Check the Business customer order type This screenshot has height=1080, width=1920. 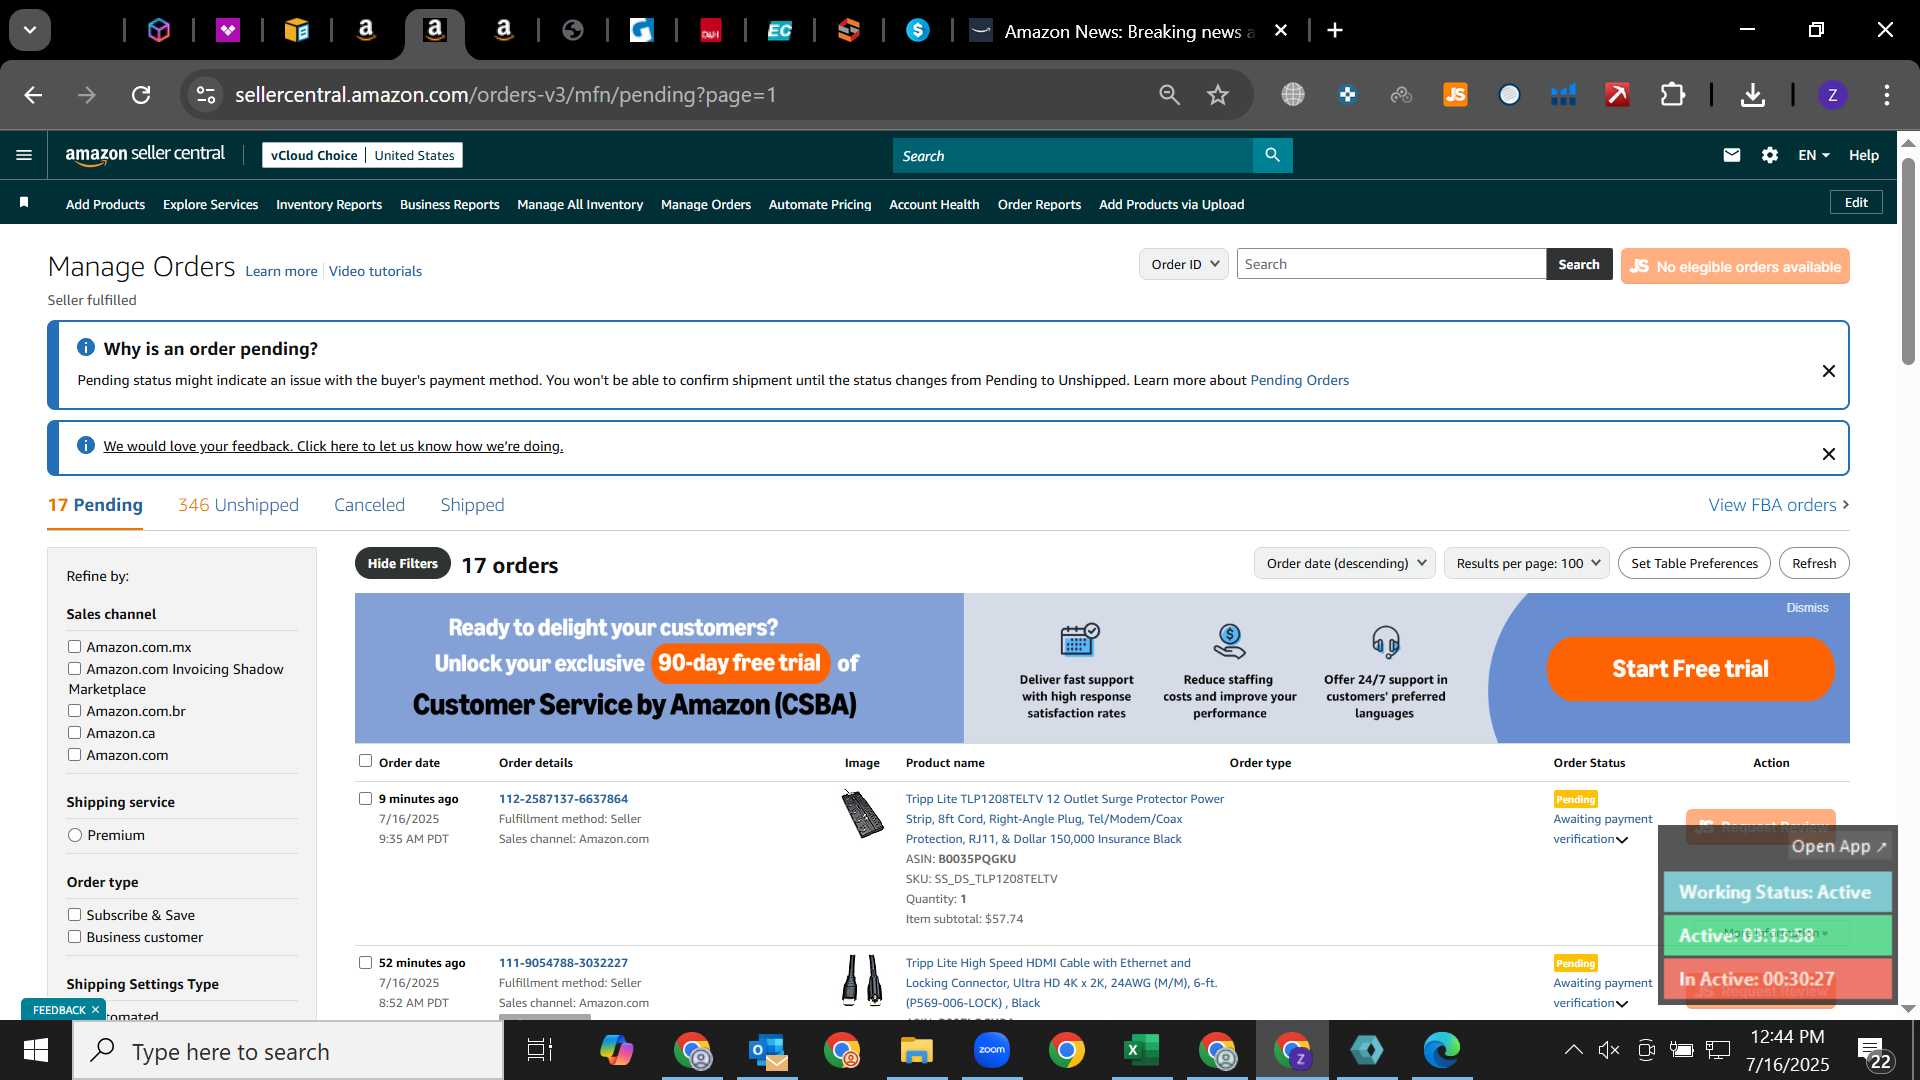(74, 937)
